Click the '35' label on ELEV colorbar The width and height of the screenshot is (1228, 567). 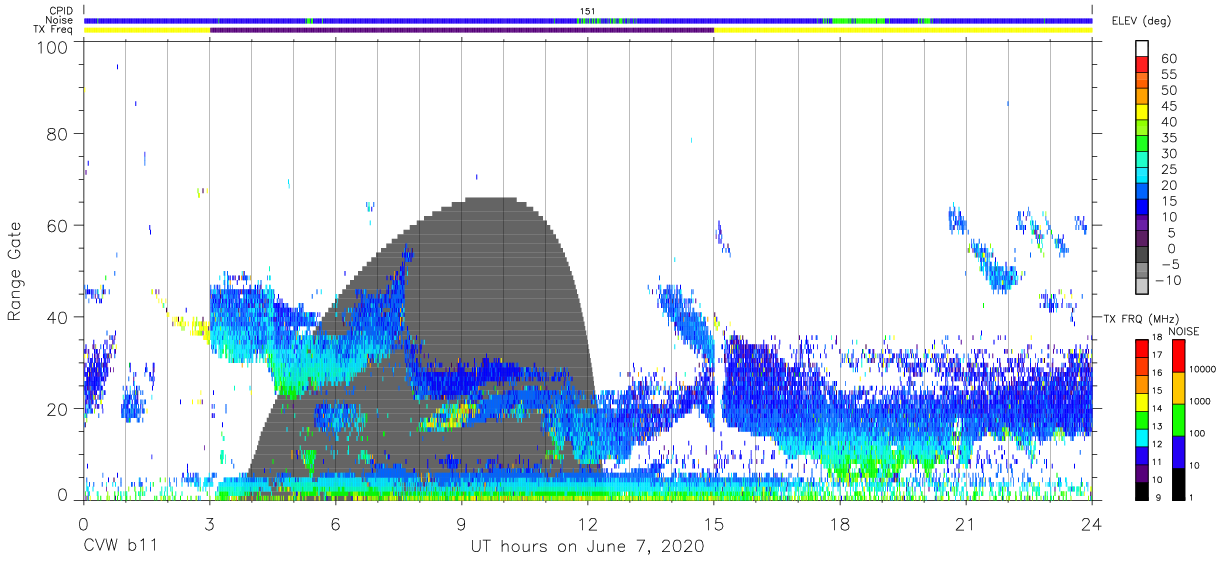pyautogui.click(x=1168, y=138)
